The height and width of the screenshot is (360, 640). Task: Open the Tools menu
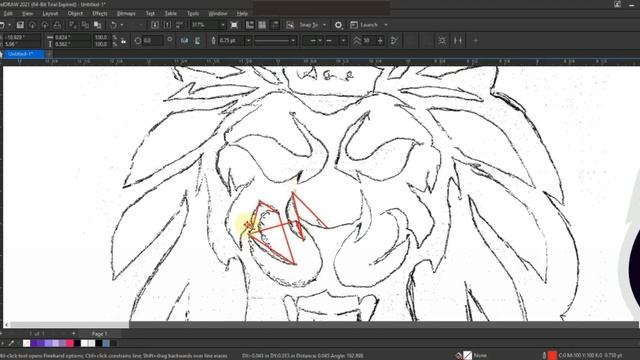[x=193, y=13]
